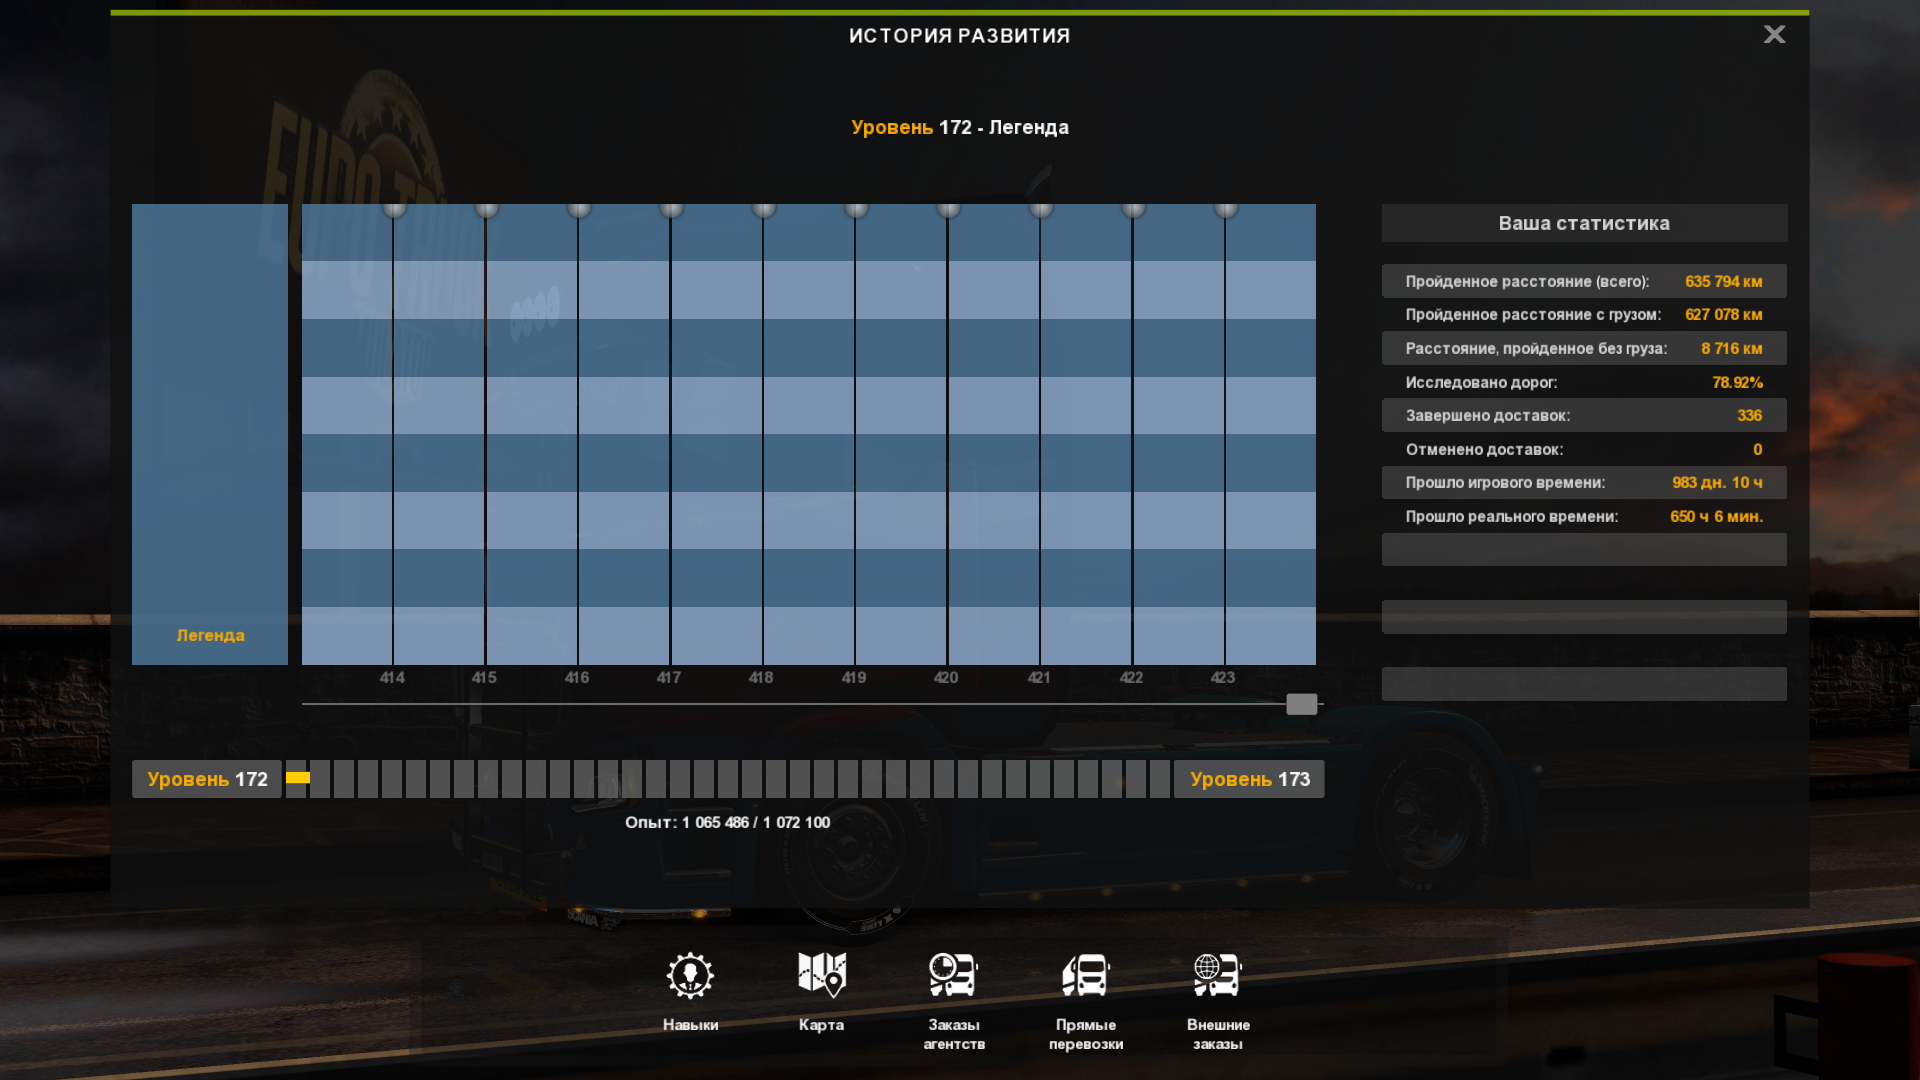Viewport: 1920px width, 1080px height.
Task: Click the timeline marker pin above 416
Action: click(579, 209)
